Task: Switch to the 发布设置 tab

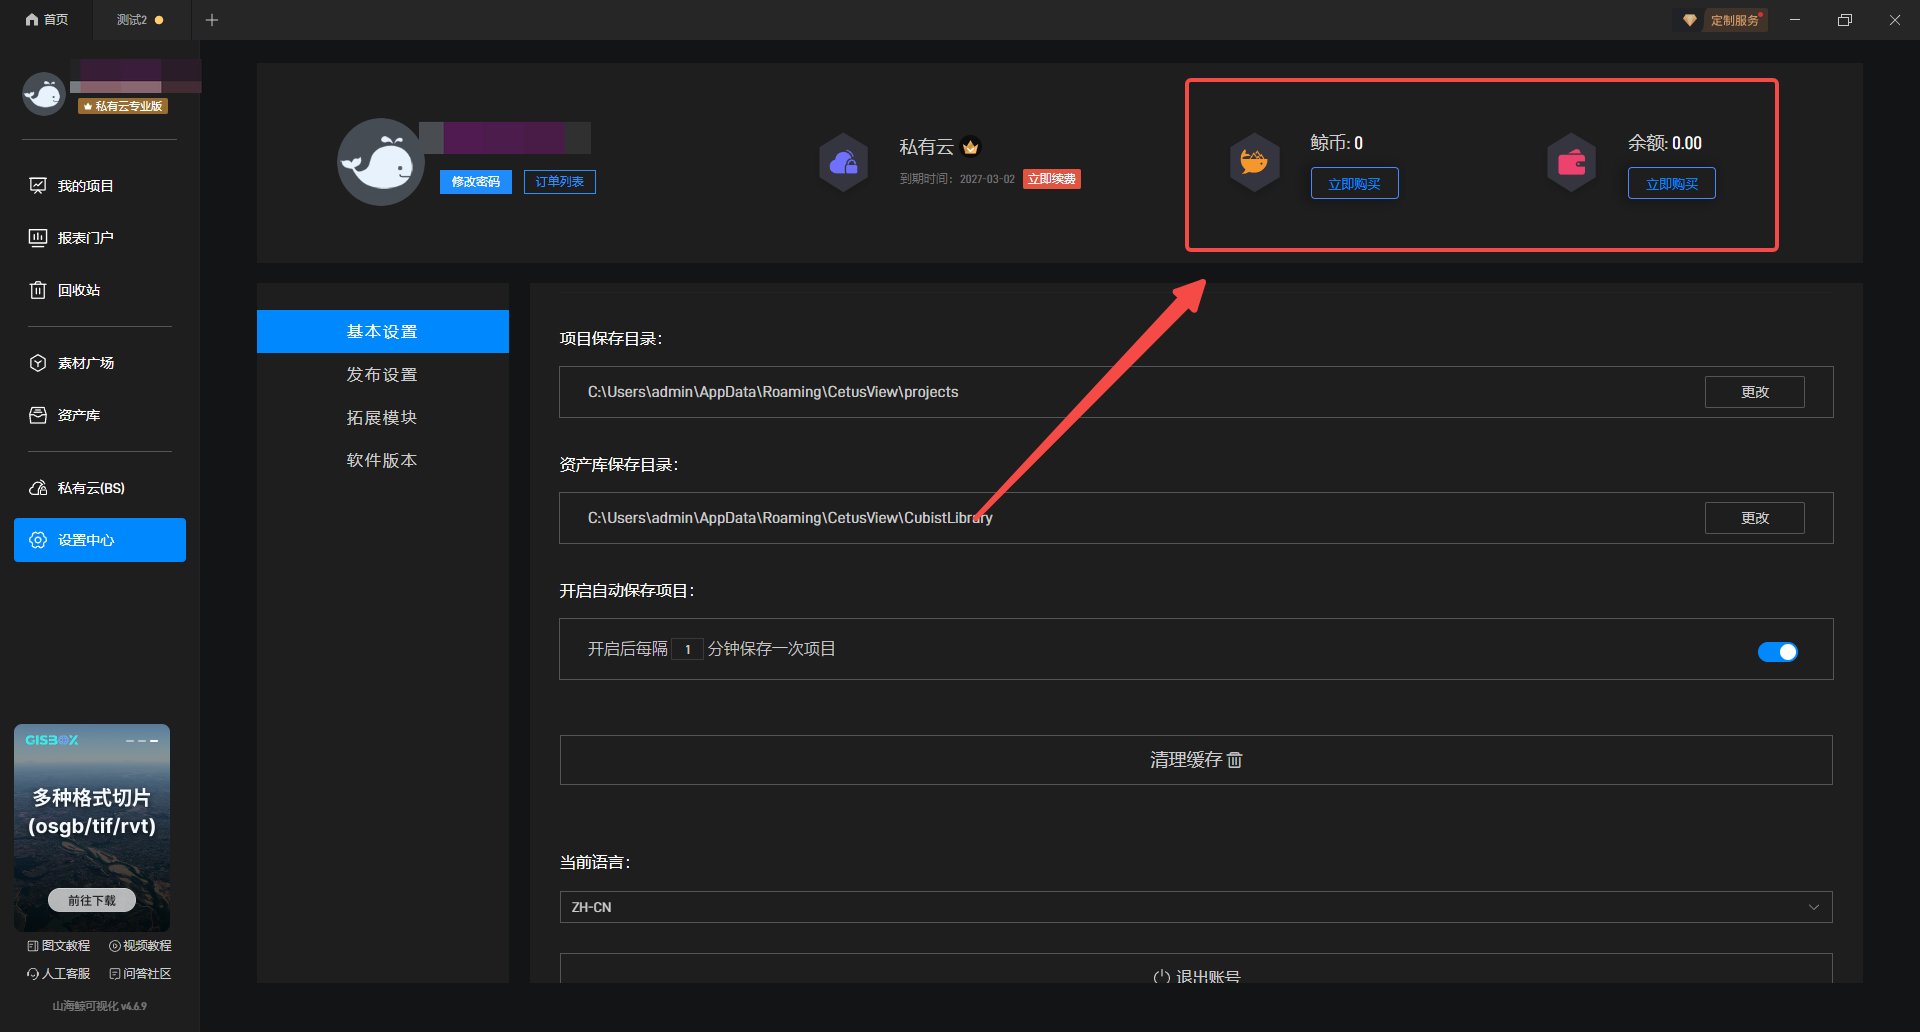Action: 382,375
